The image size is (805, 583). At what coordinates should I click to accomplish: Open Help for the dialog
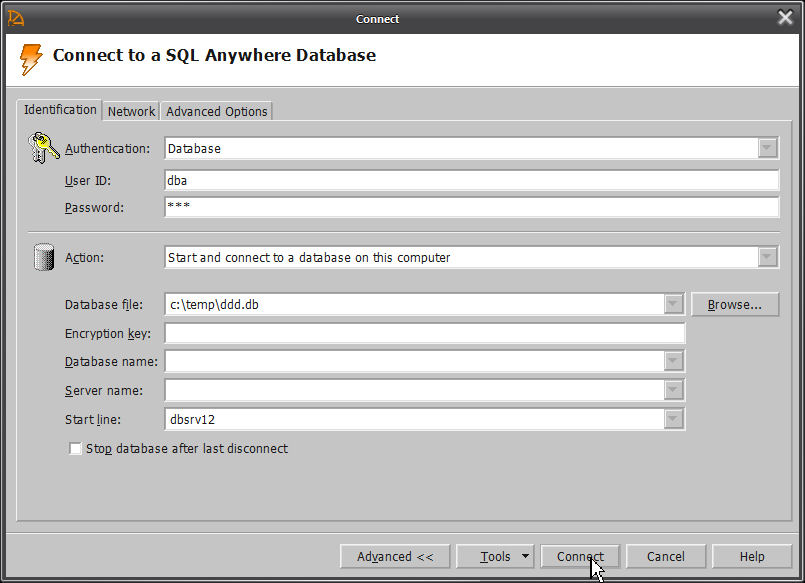[x=752, y=556]
